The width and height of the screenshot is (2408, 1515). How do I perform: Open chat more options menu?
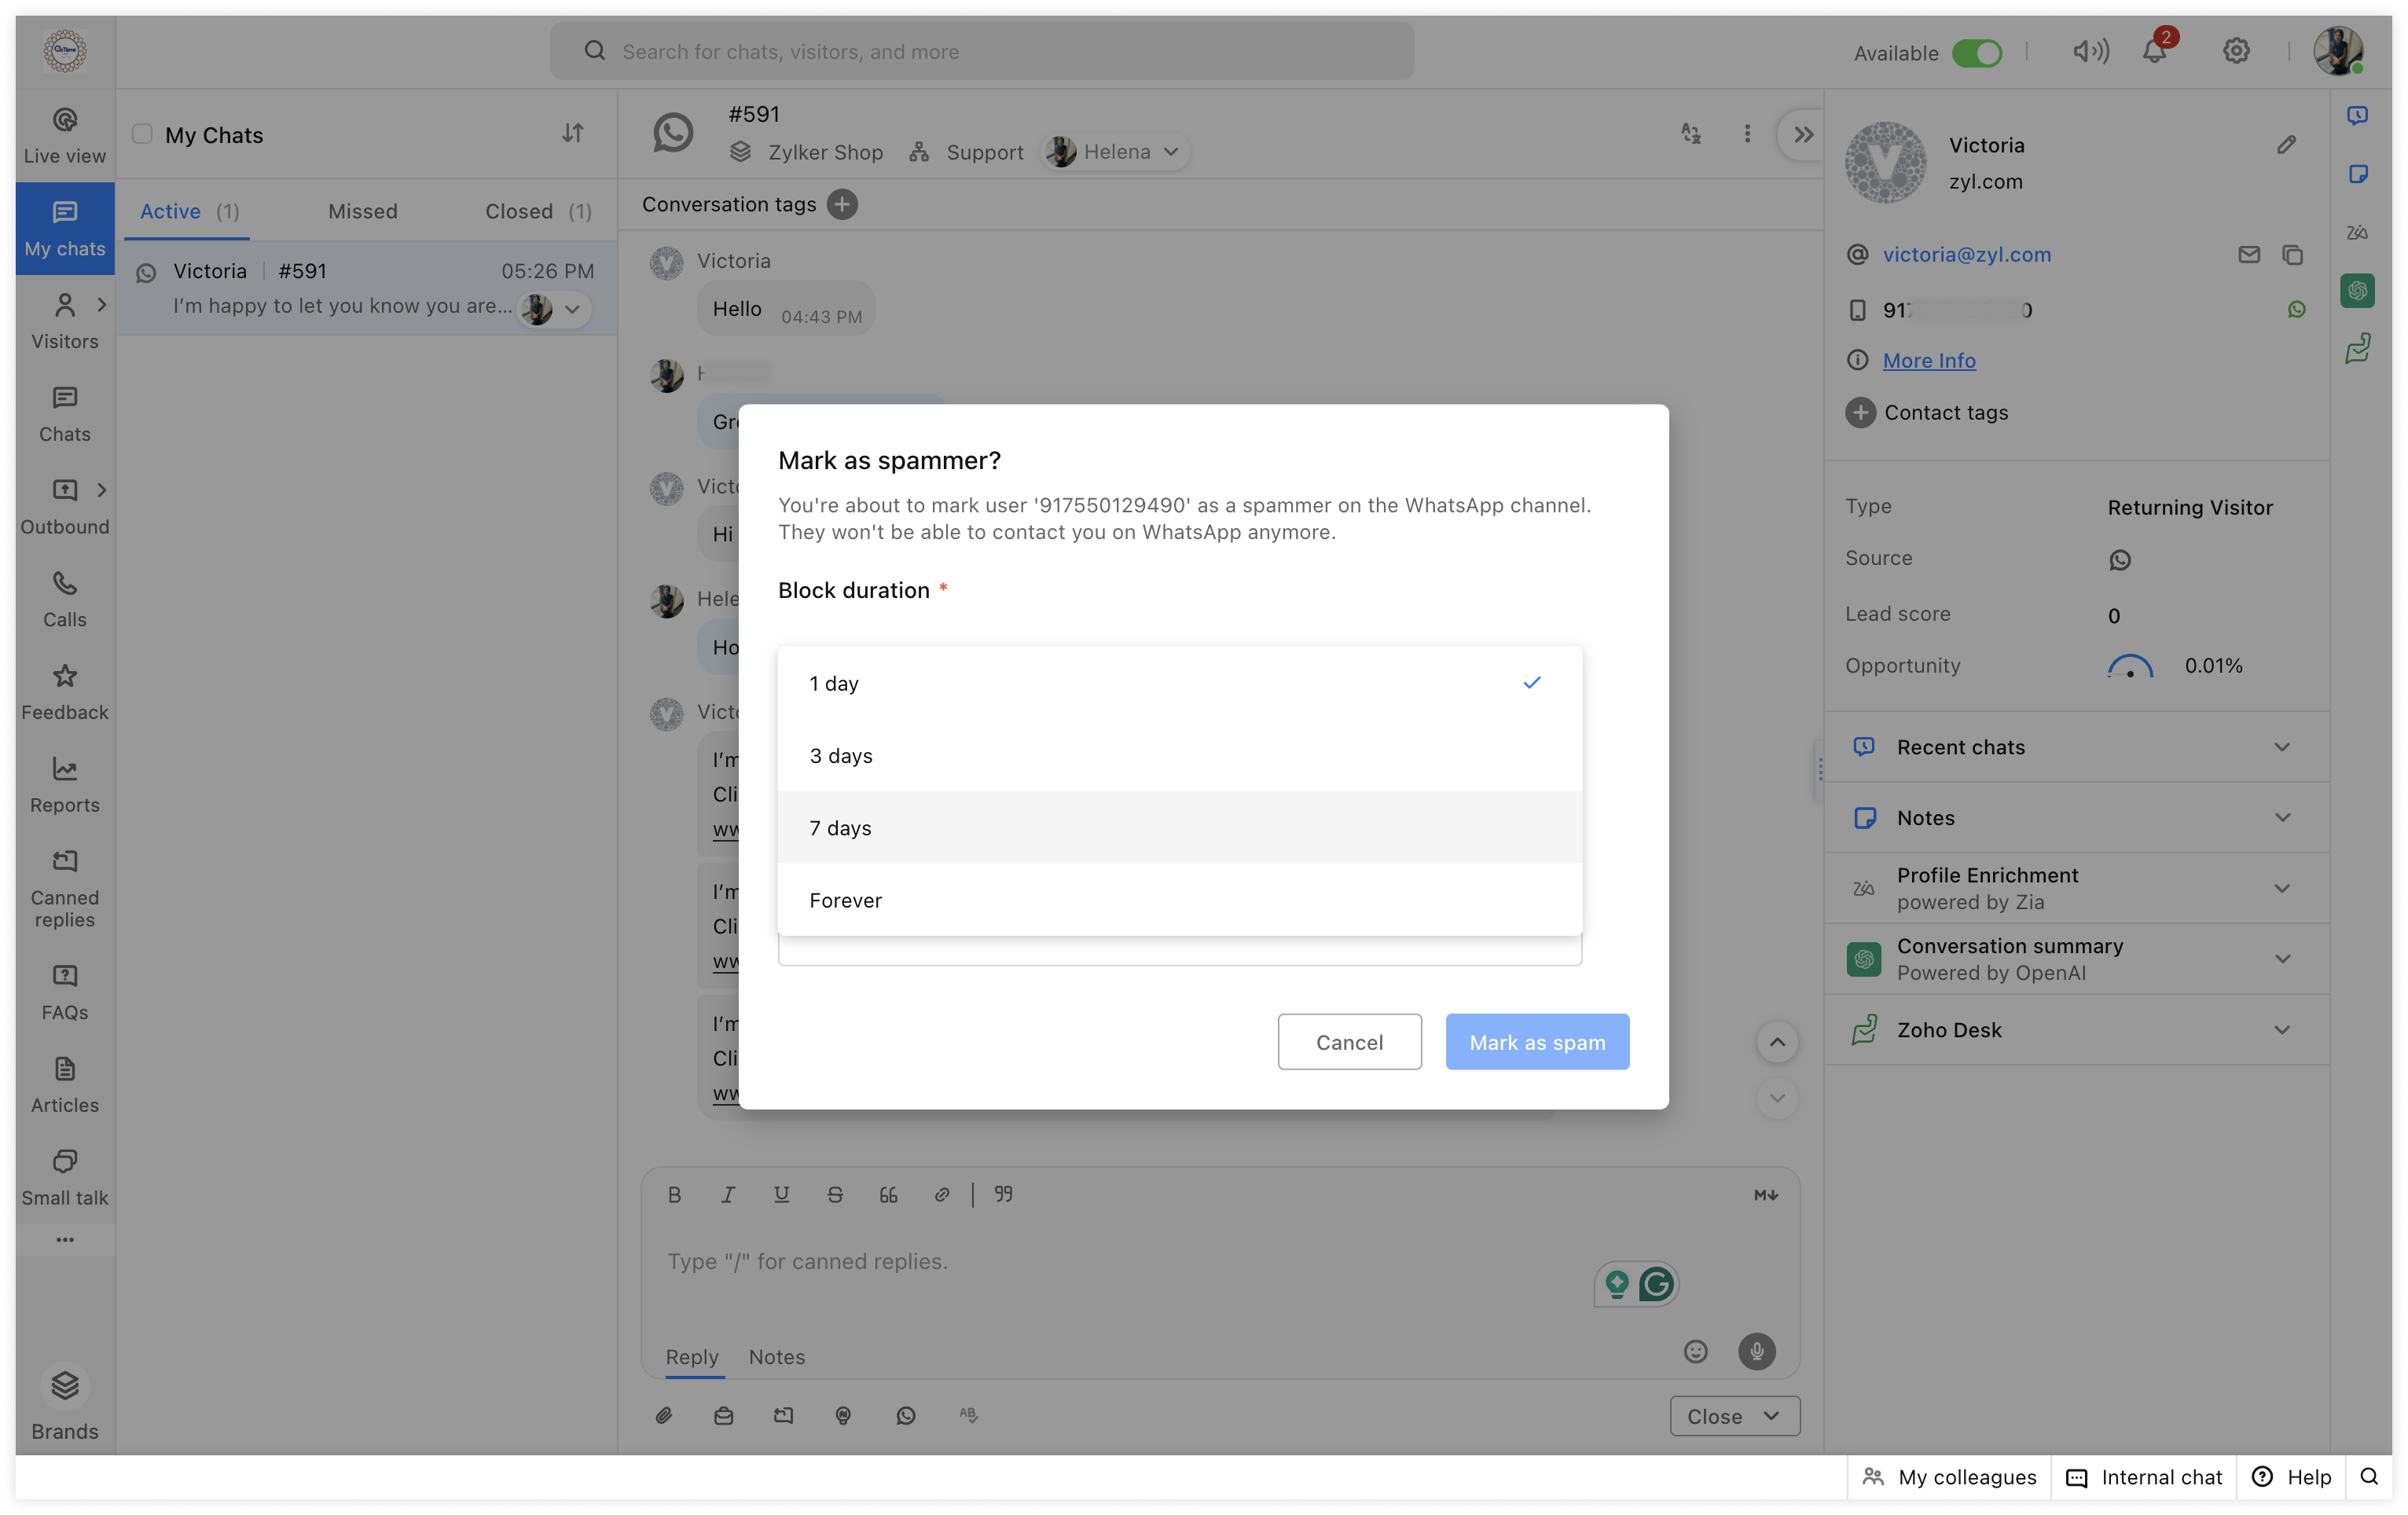coord(1747,133)
